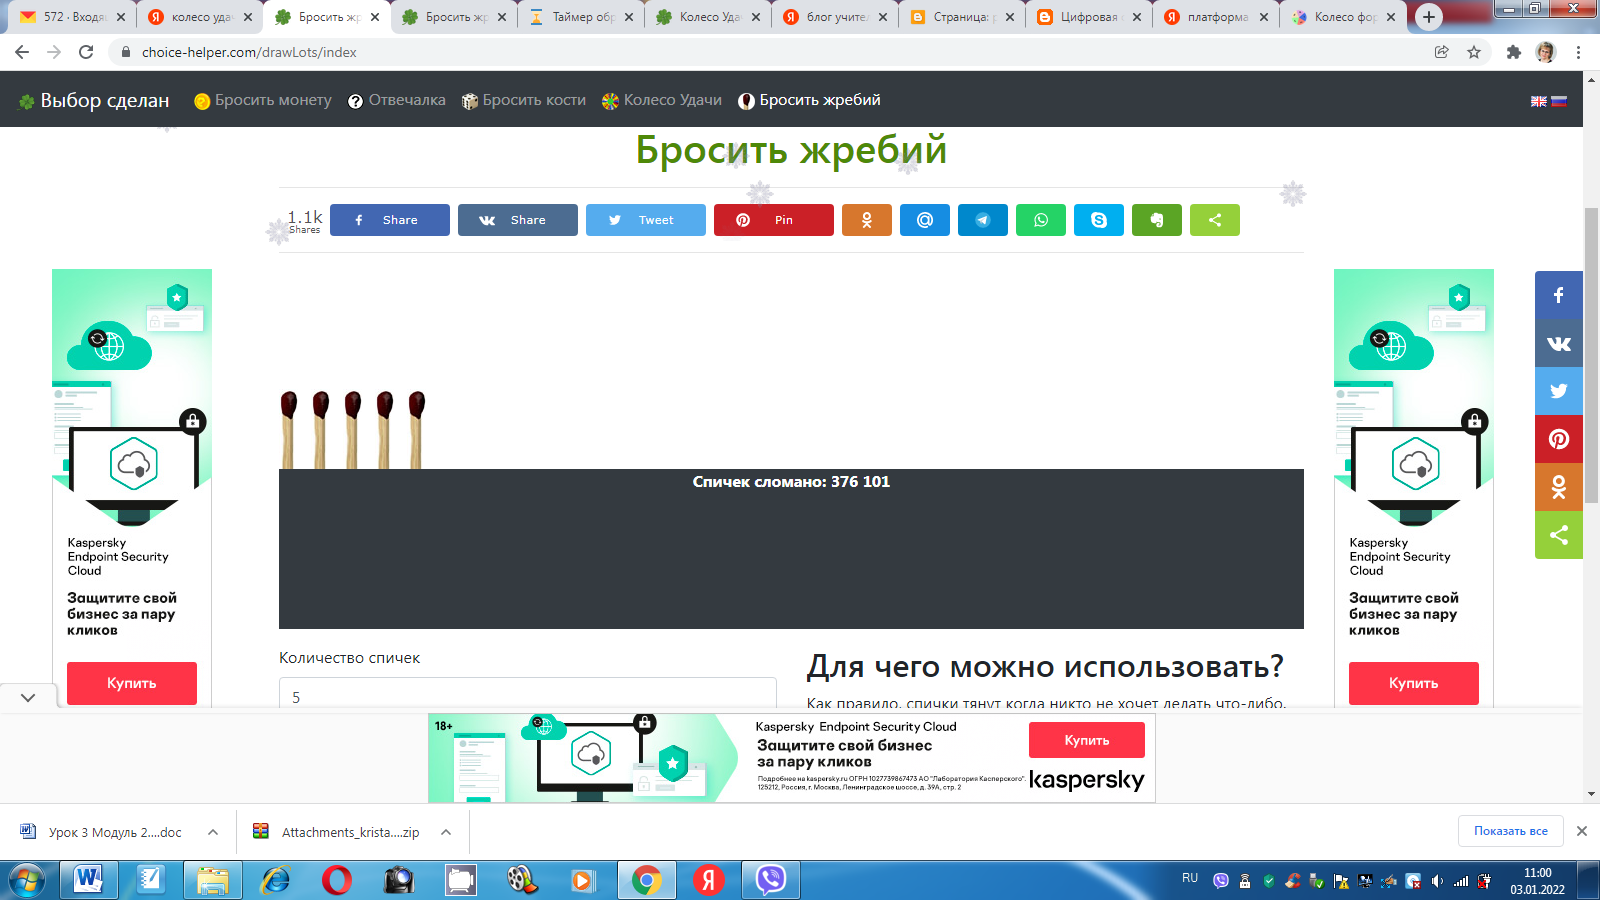Share via WhatsApp icon
The width and height of the screenshot is (1600, 900).
[1041, 220]
